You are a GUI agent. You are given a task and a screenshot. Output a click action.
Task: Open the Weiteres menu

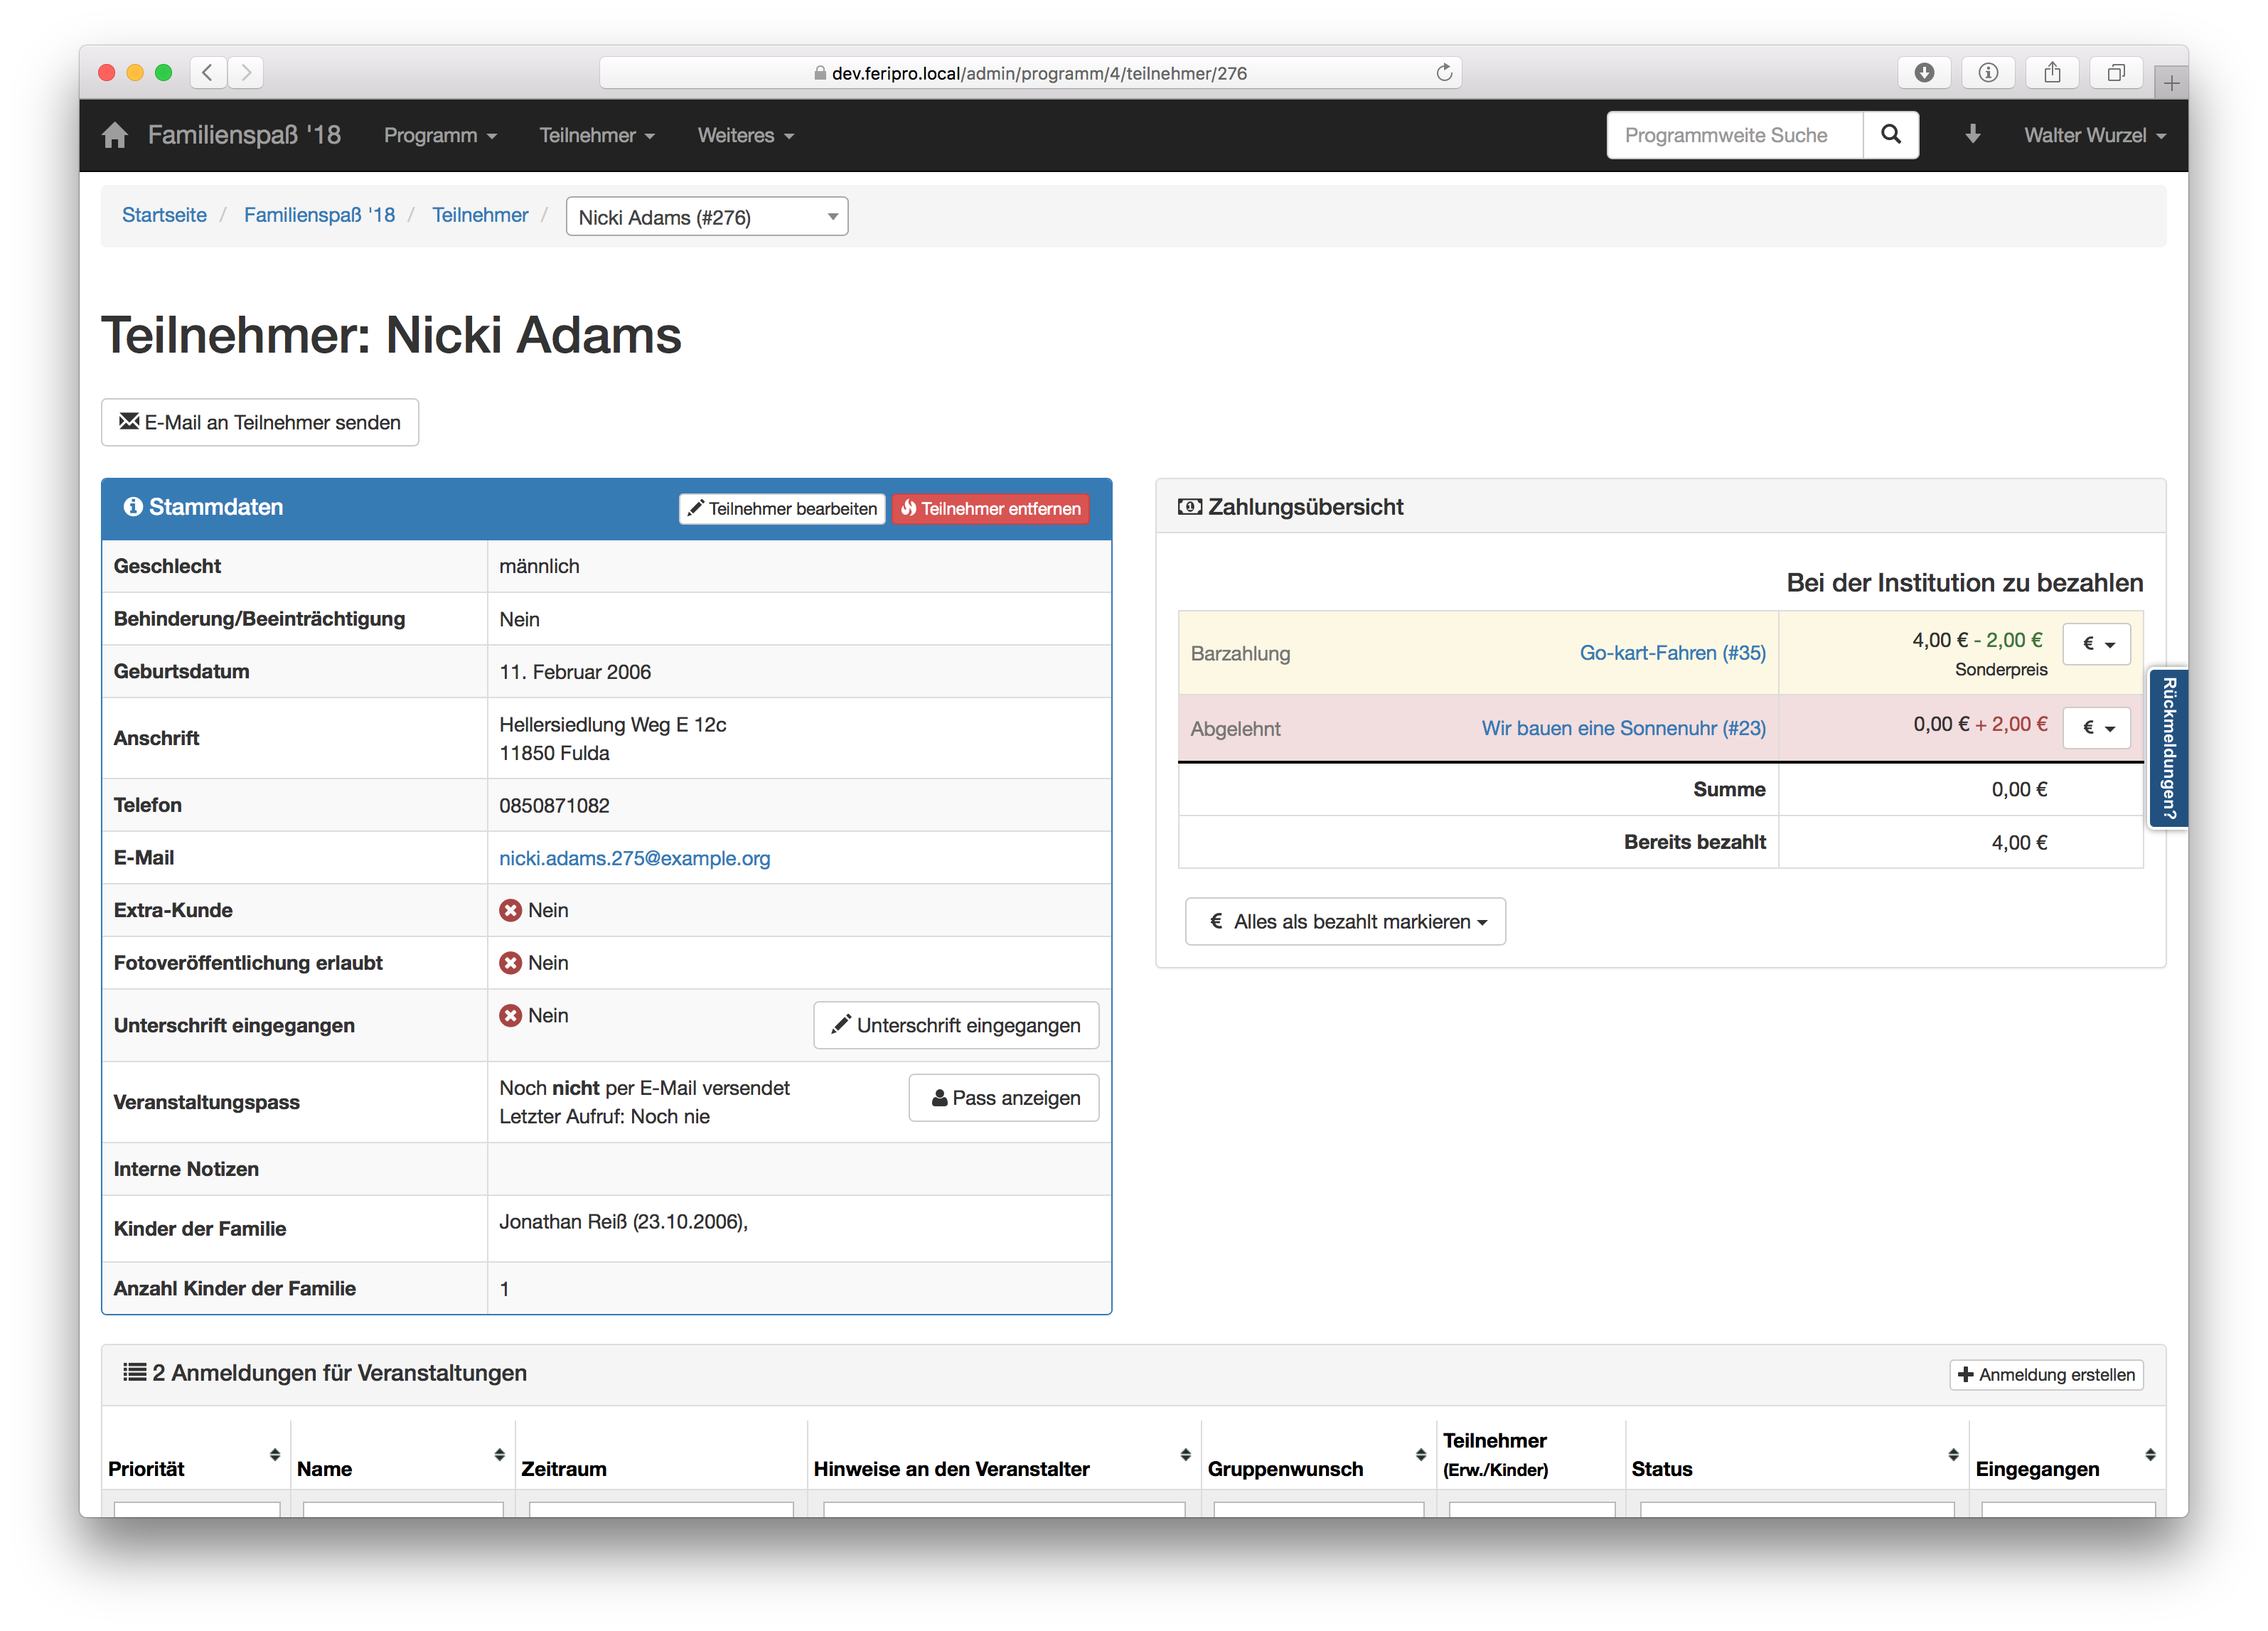click(x=745, y=135)
